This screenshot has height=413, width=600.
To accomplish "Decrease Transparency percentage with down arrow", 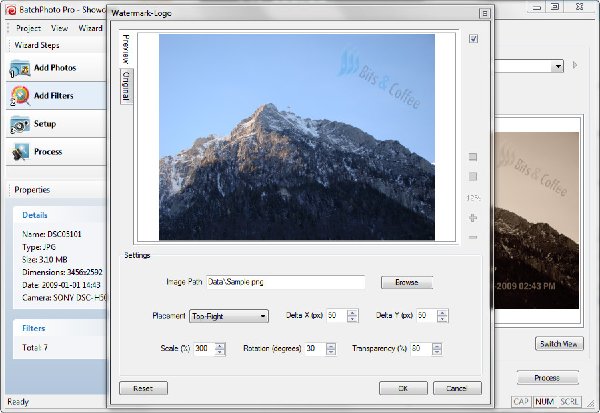I will pos(437,352).
